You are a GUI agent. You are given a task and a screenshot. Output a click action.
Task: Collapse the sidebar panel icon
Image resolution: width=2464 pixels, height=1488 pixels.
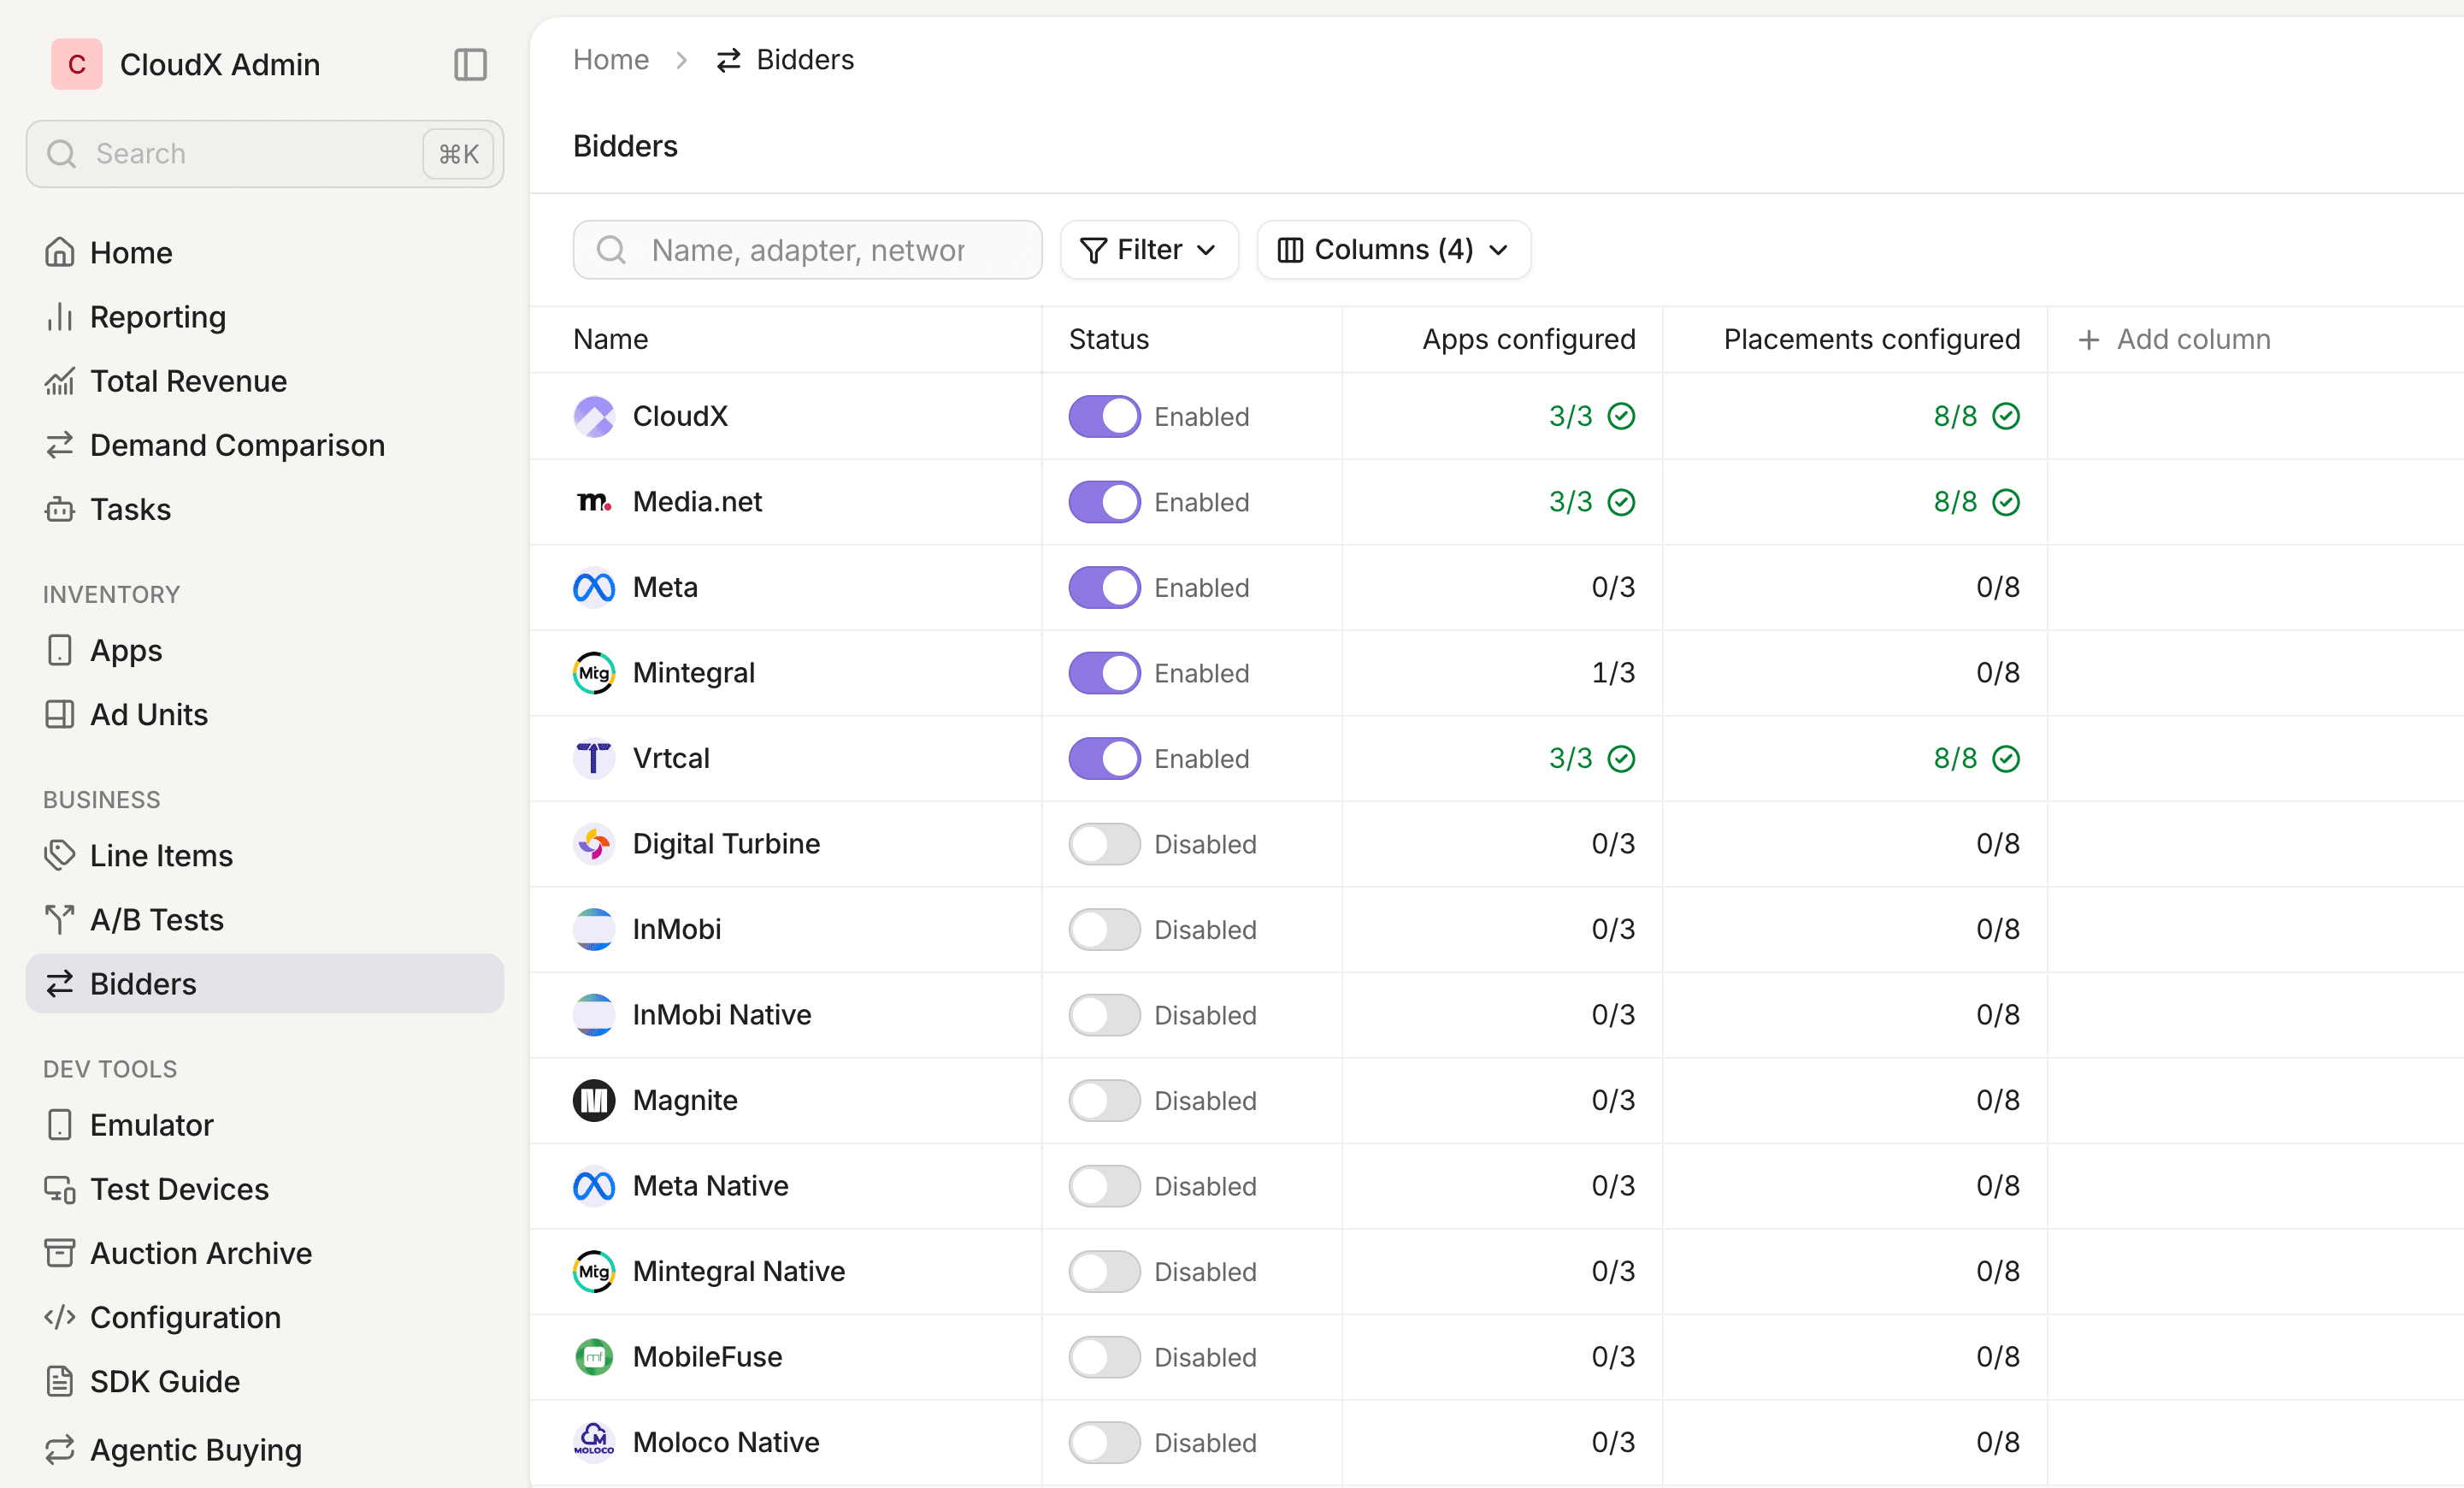coord(470,65)
